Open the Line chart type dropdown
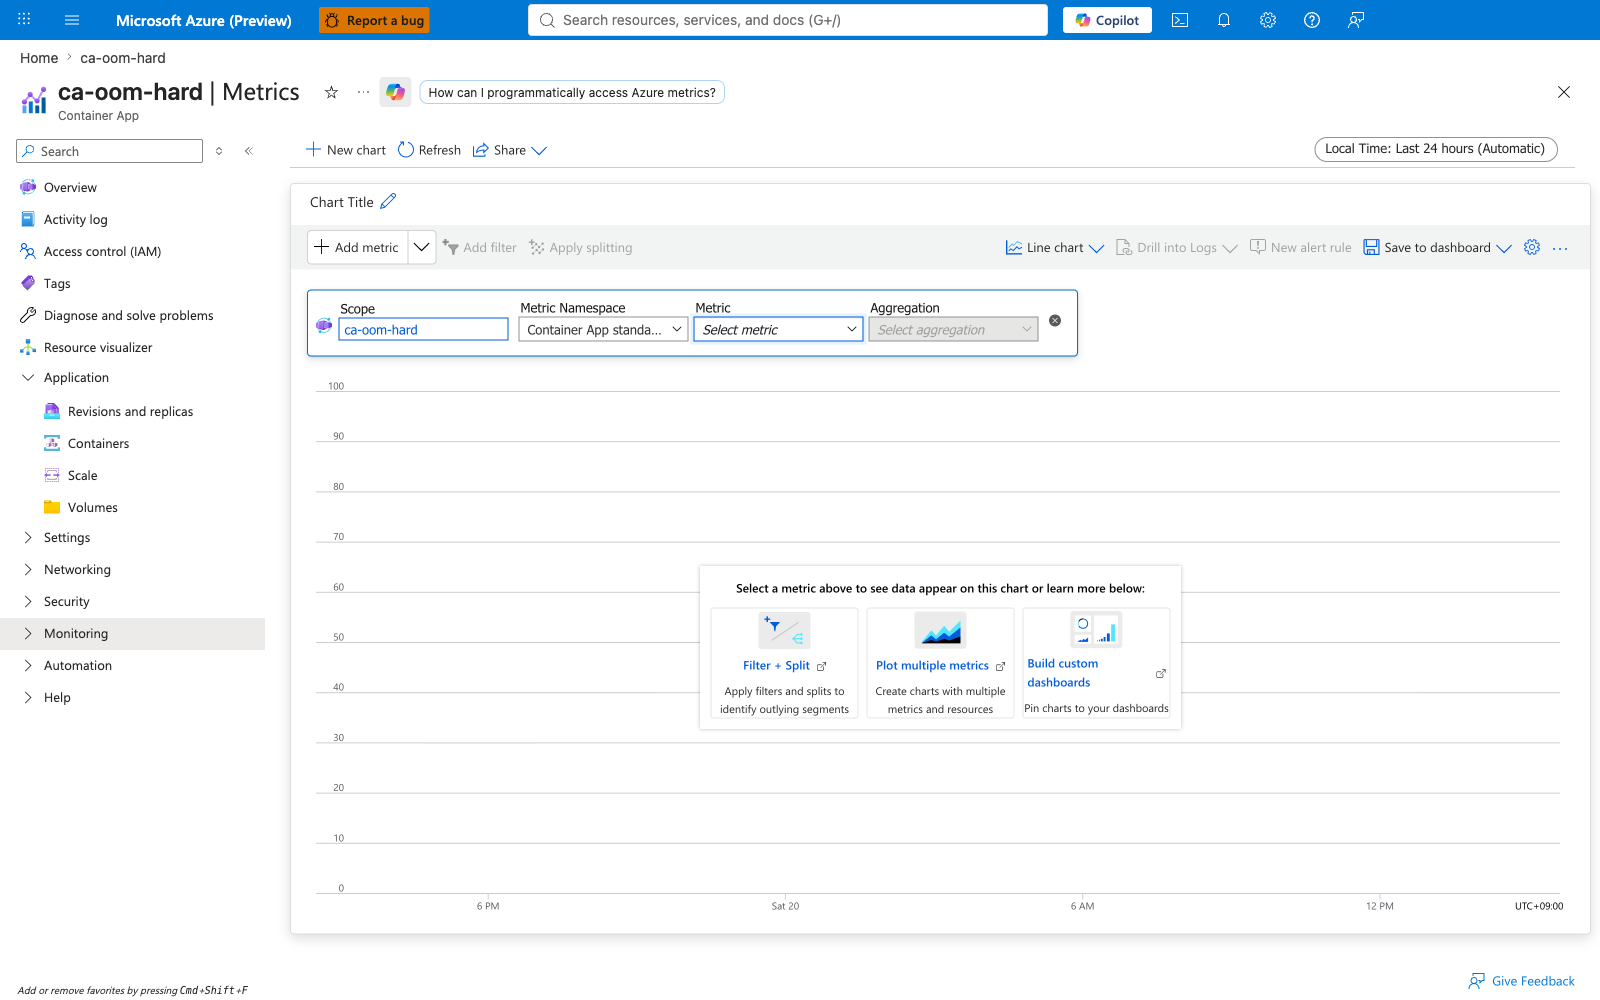1600x1000 pixels. coord(1055,248)
